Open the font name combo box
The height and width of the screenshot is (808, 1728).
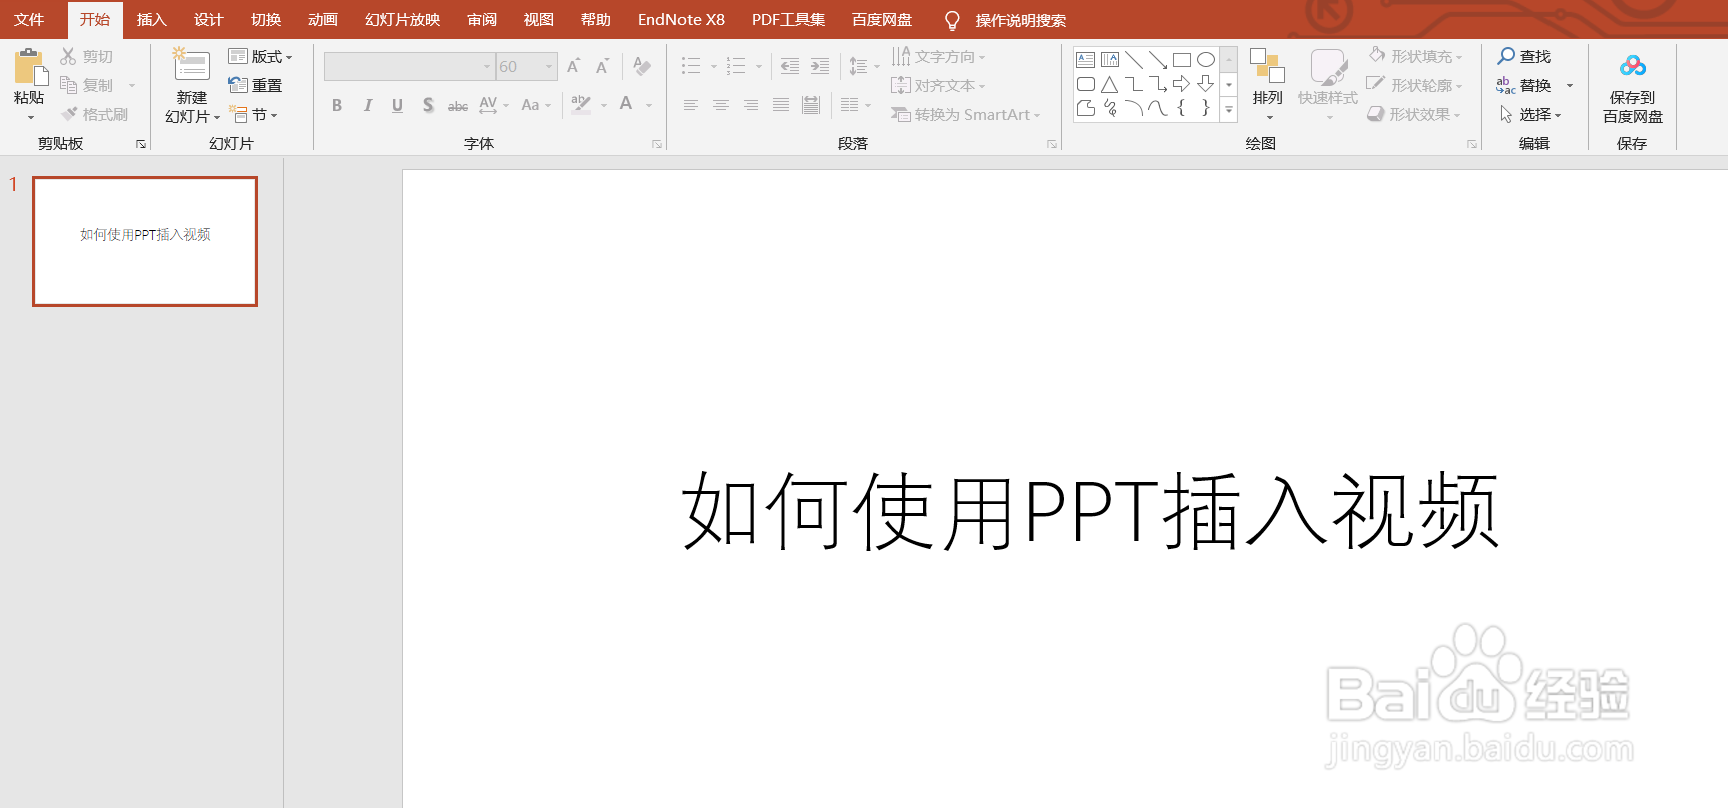410,66
